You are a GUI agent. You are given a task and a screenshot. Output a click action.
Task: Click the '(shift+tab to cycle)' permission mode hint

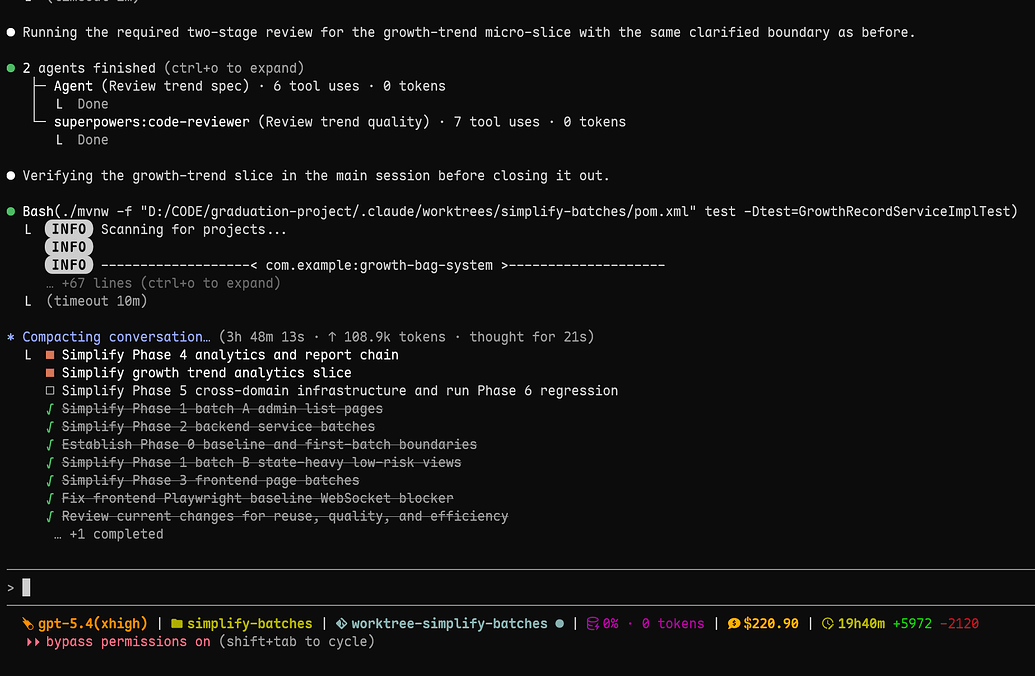click(x=296, y=642)
